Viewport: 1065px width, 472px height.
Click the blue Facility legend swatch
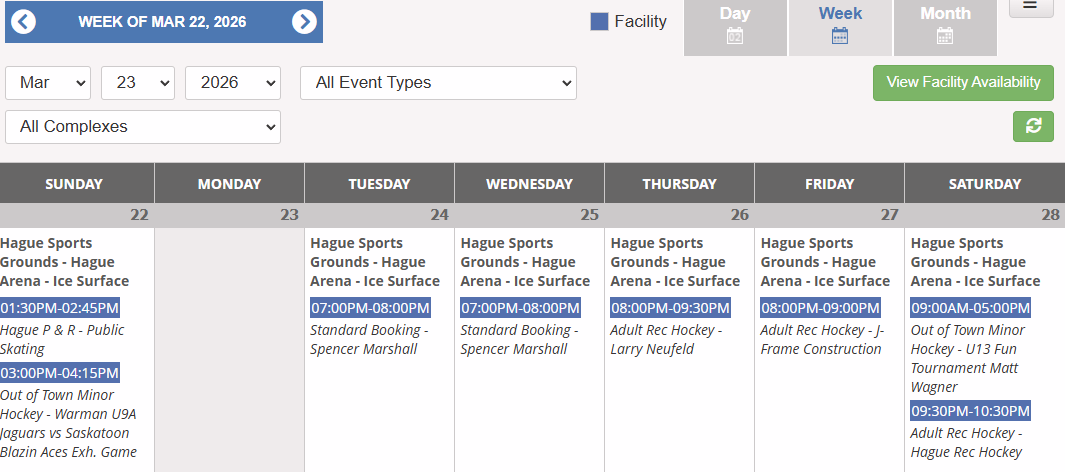(x=600, y=21)
